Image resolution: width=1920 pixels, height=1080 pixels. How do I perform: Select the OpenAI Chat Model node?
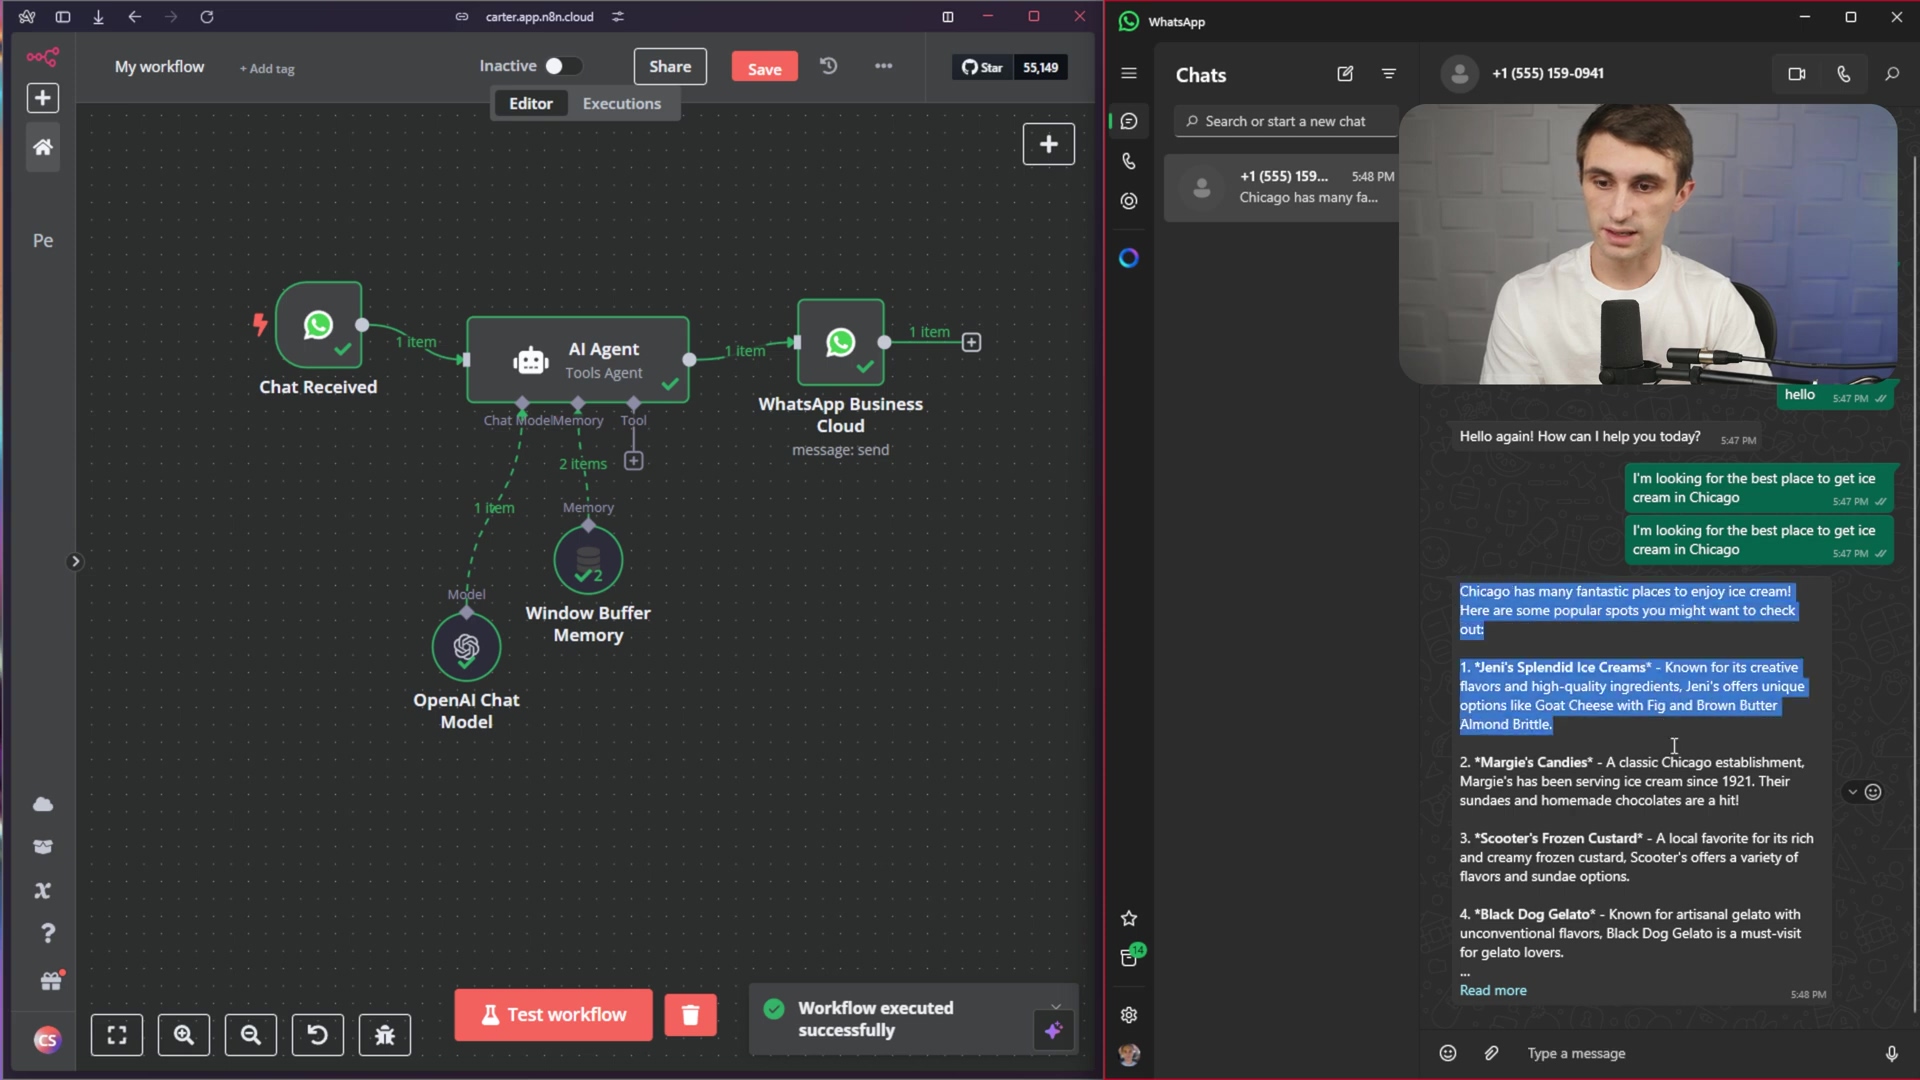(x=466, y=647)
